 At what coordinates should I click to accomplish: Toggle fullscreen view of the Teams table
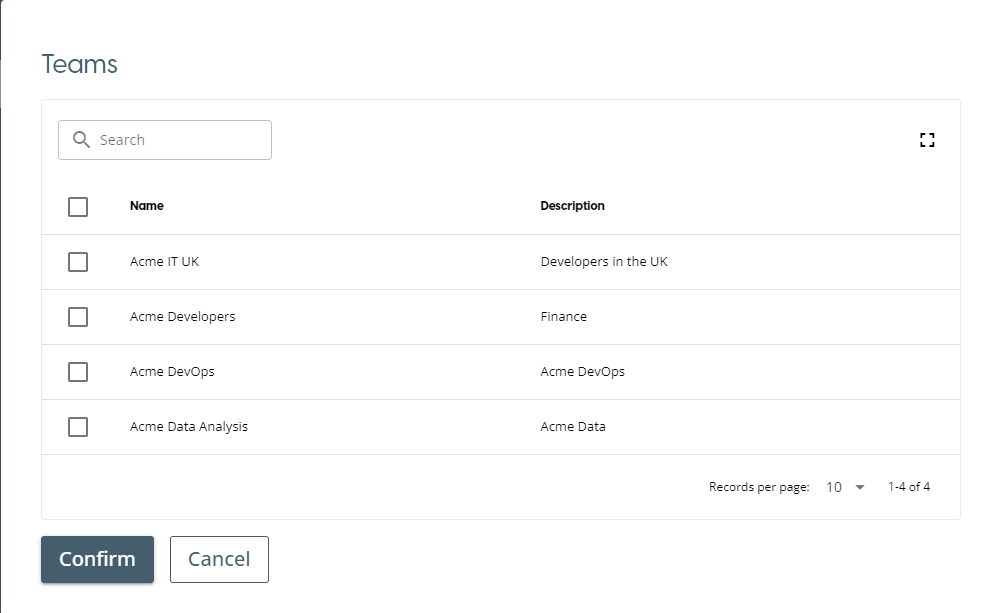[x=927, y=140]
